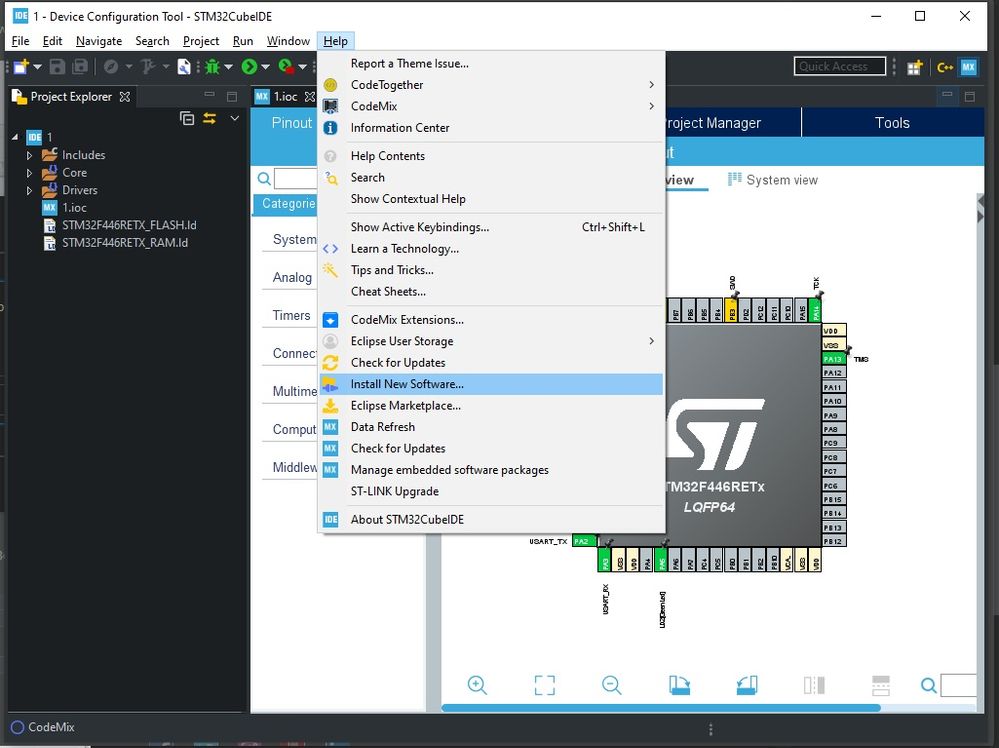Rotate the chip counter-clockwise
This screenshot has height=748, width=999.
coord(747,685)
